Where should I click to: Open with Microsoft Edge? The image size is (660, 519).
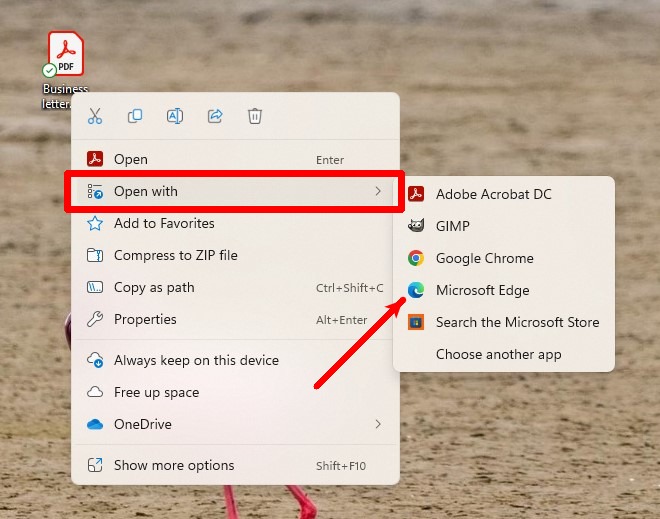pos(504,290)
